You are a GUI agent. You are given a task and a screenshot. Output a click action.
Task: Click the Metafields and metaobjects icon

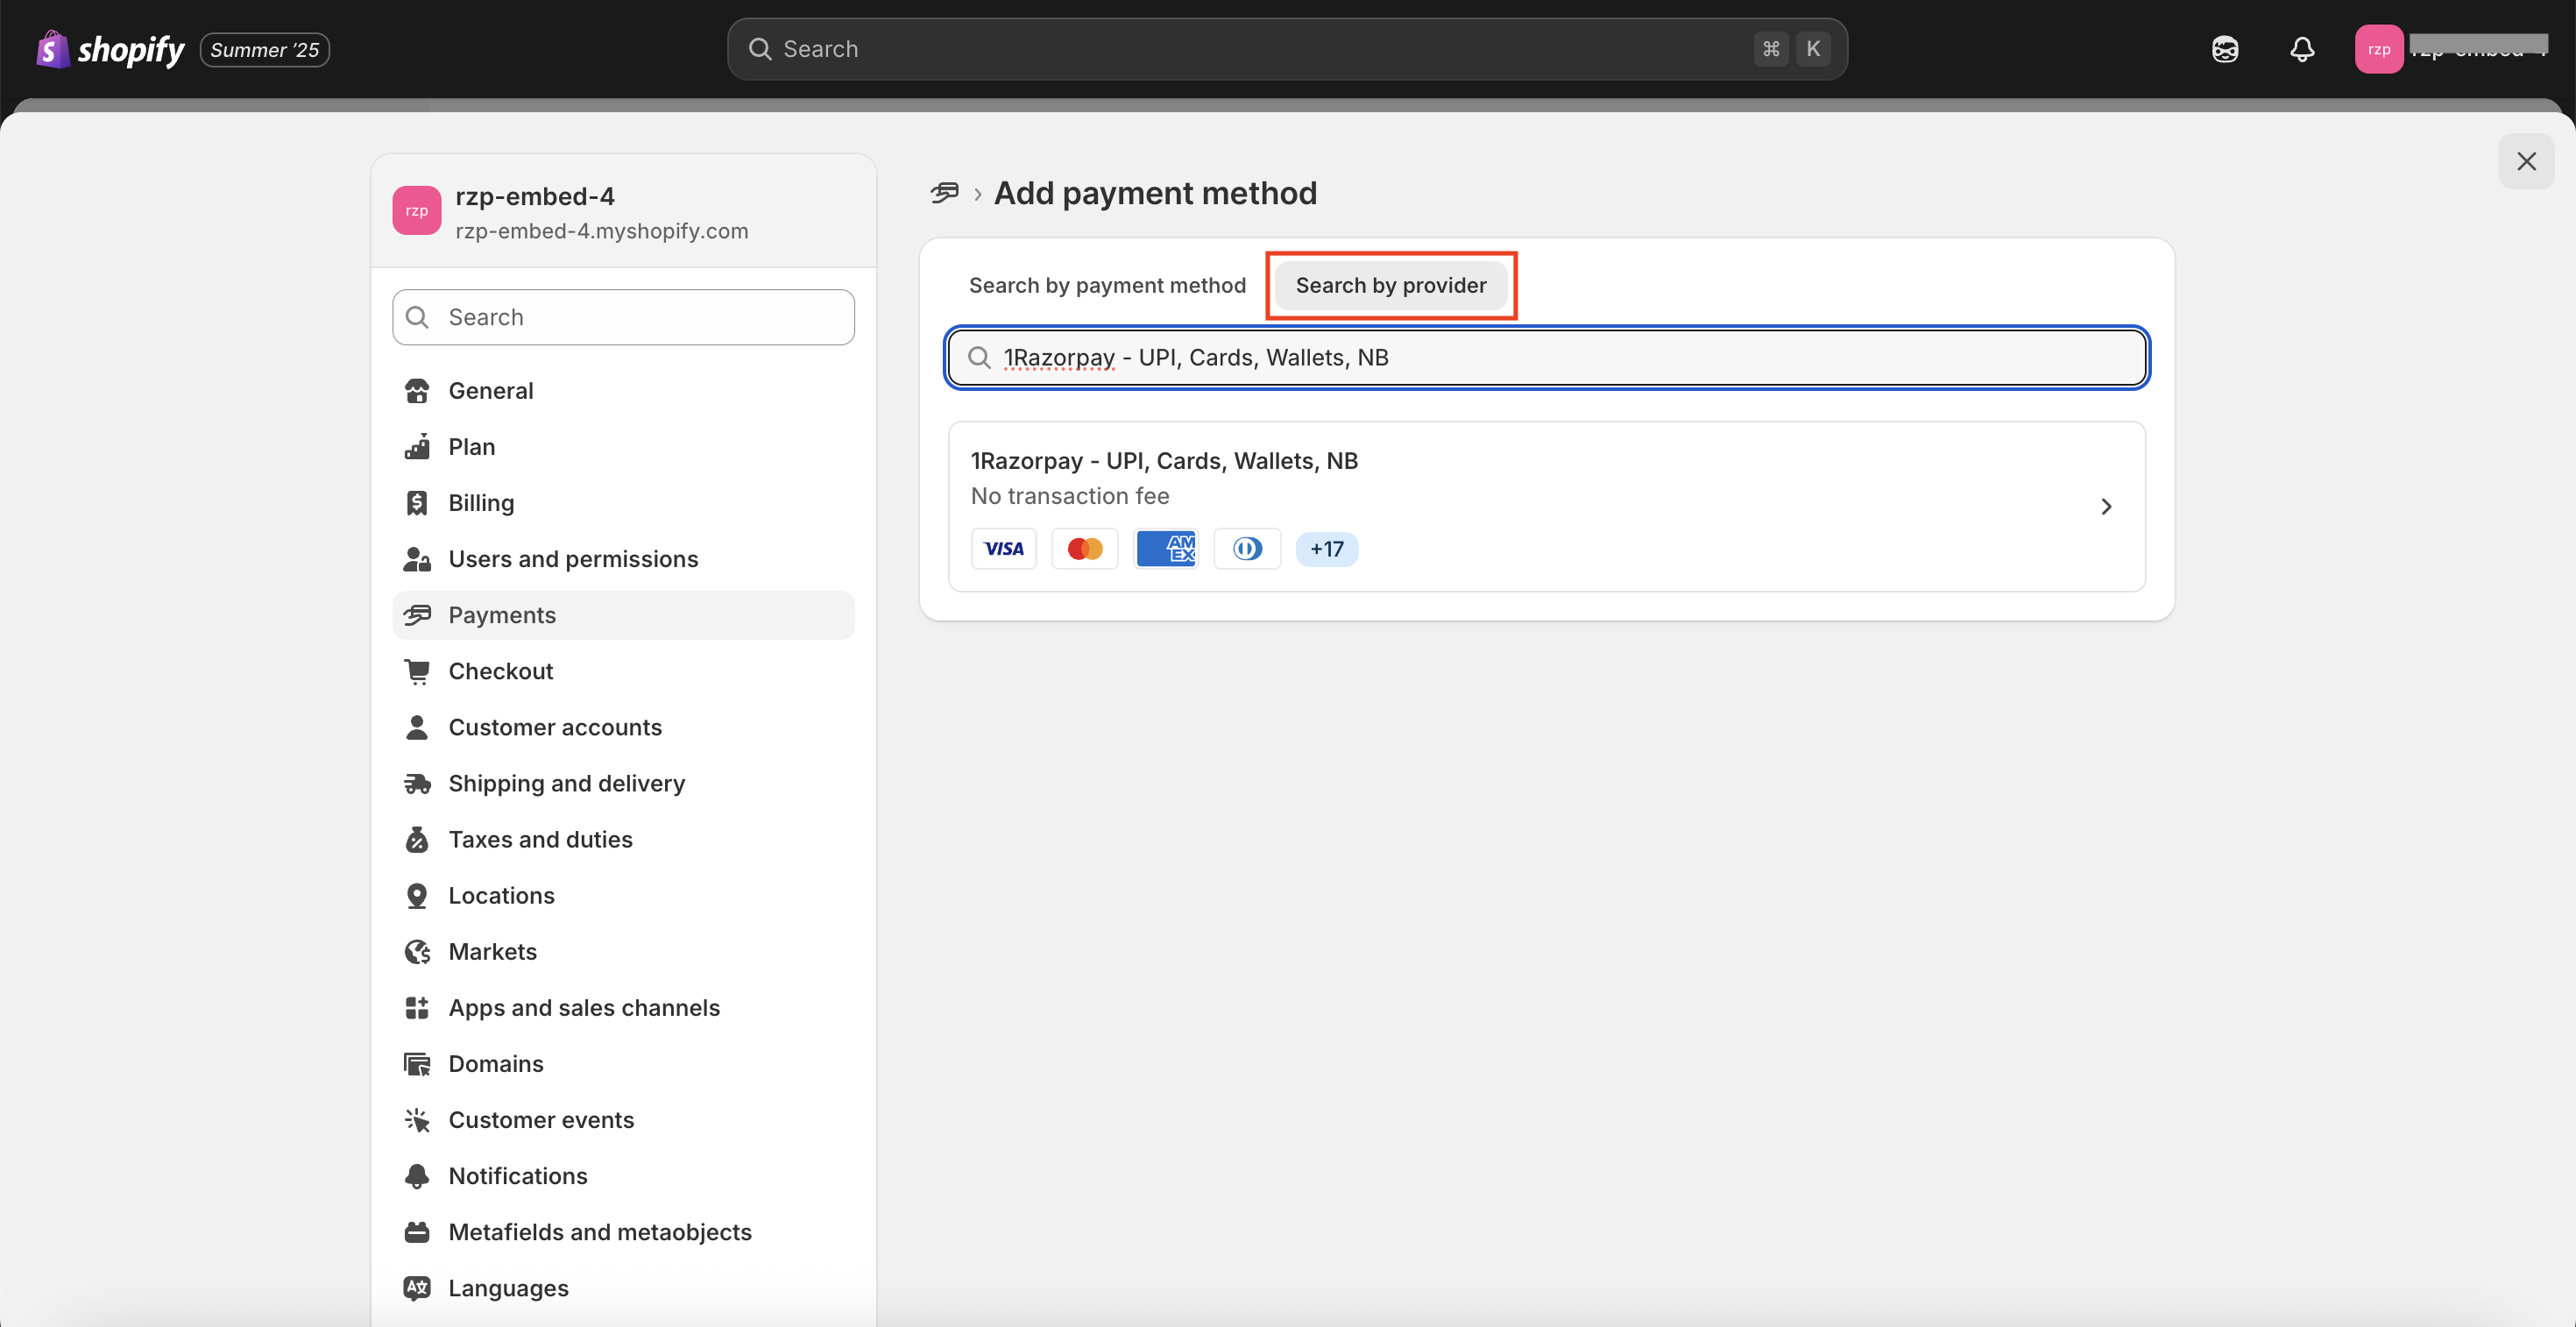click(x=417, y=1231)
